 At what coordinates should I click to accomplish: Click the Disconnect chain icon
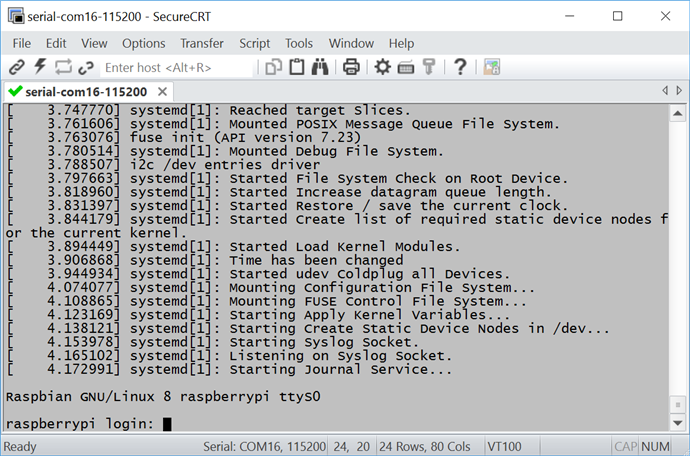(86, 67)
